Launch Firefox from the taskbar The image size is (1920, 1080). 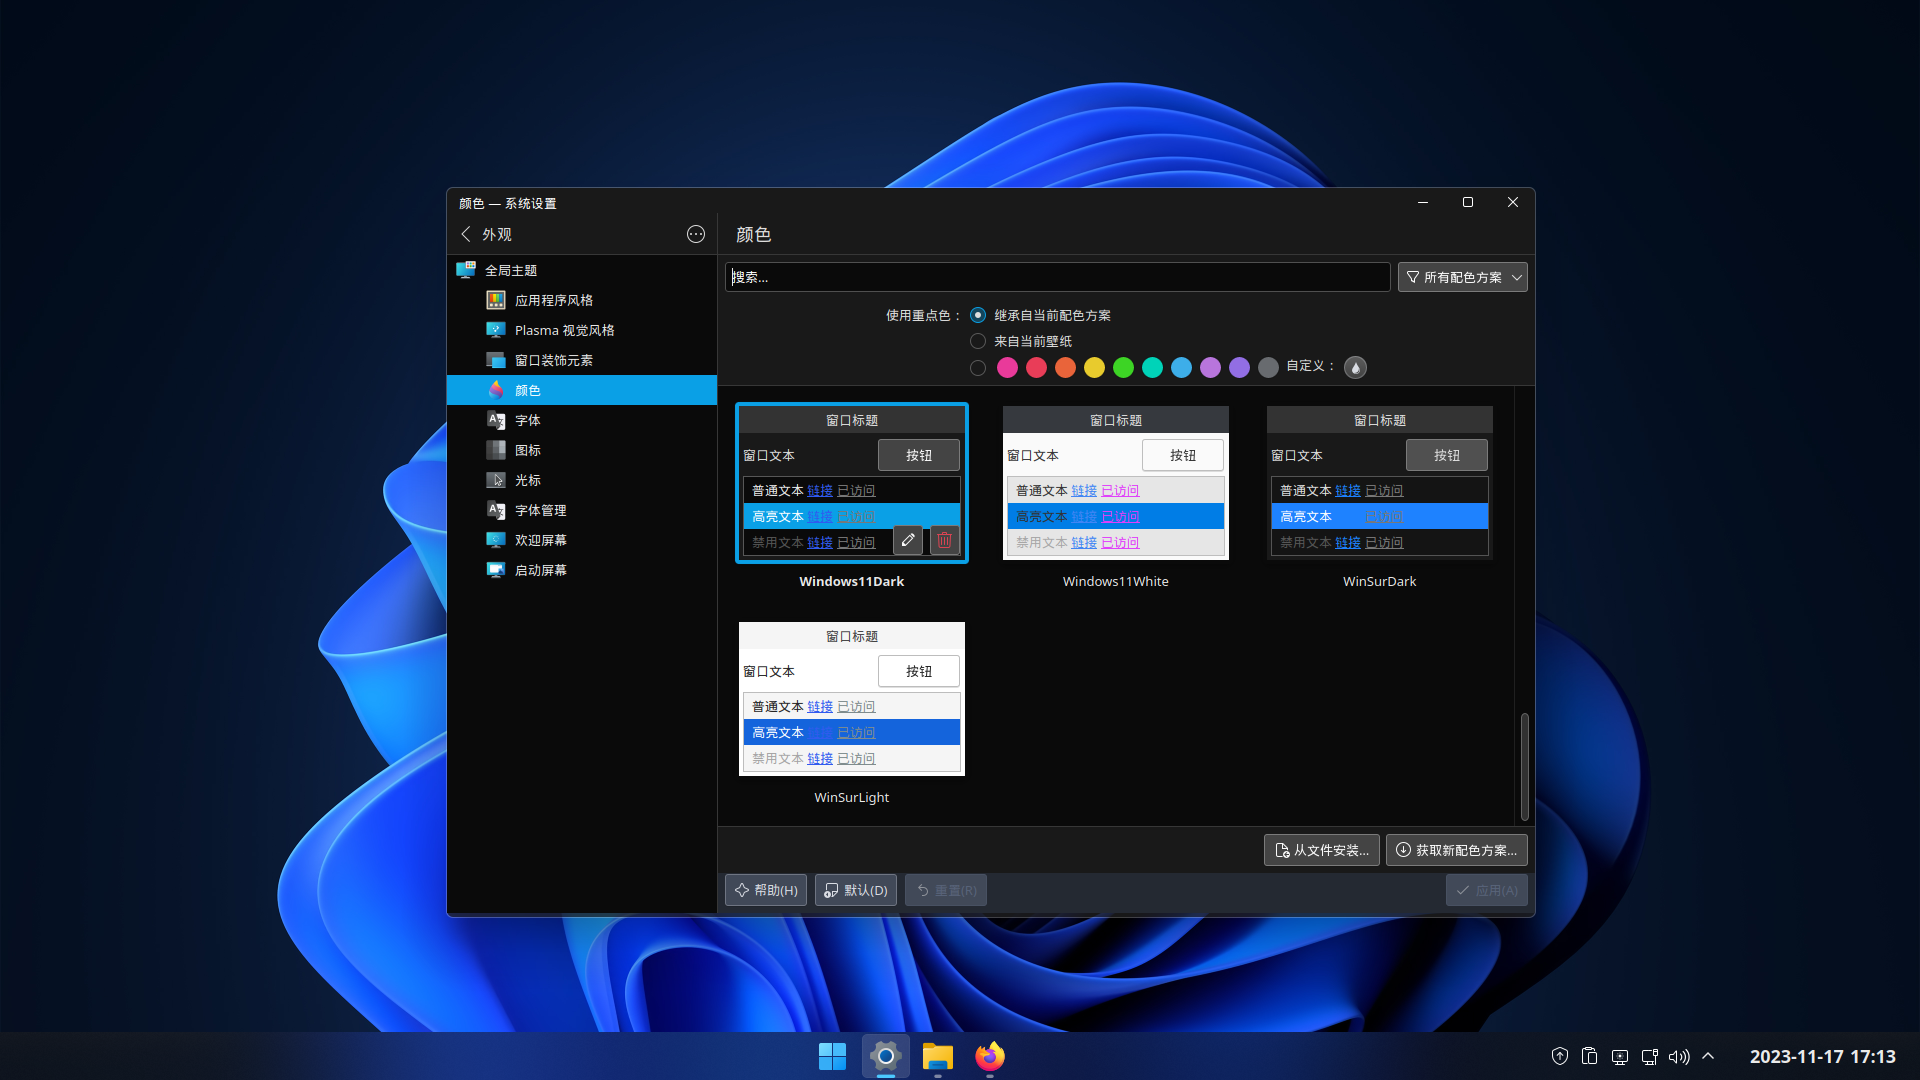point(990,1056)
